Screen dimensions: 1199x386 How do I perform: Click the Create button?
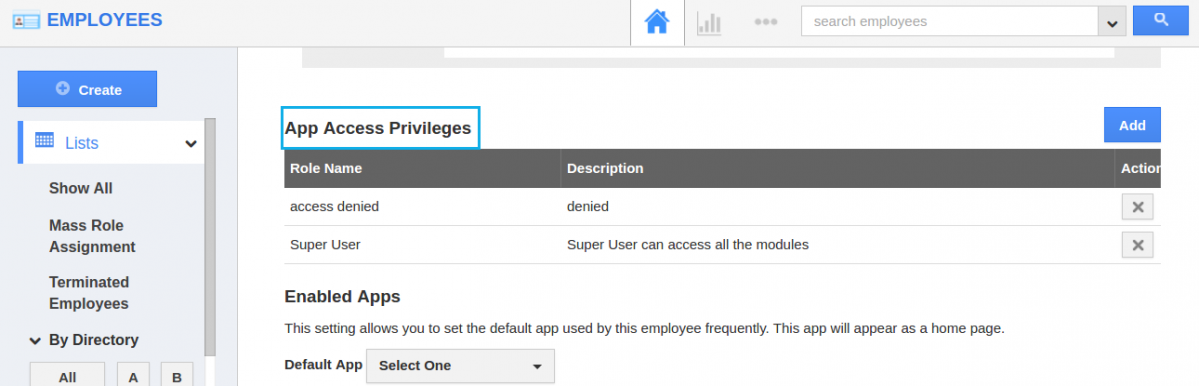coord(87,89)
